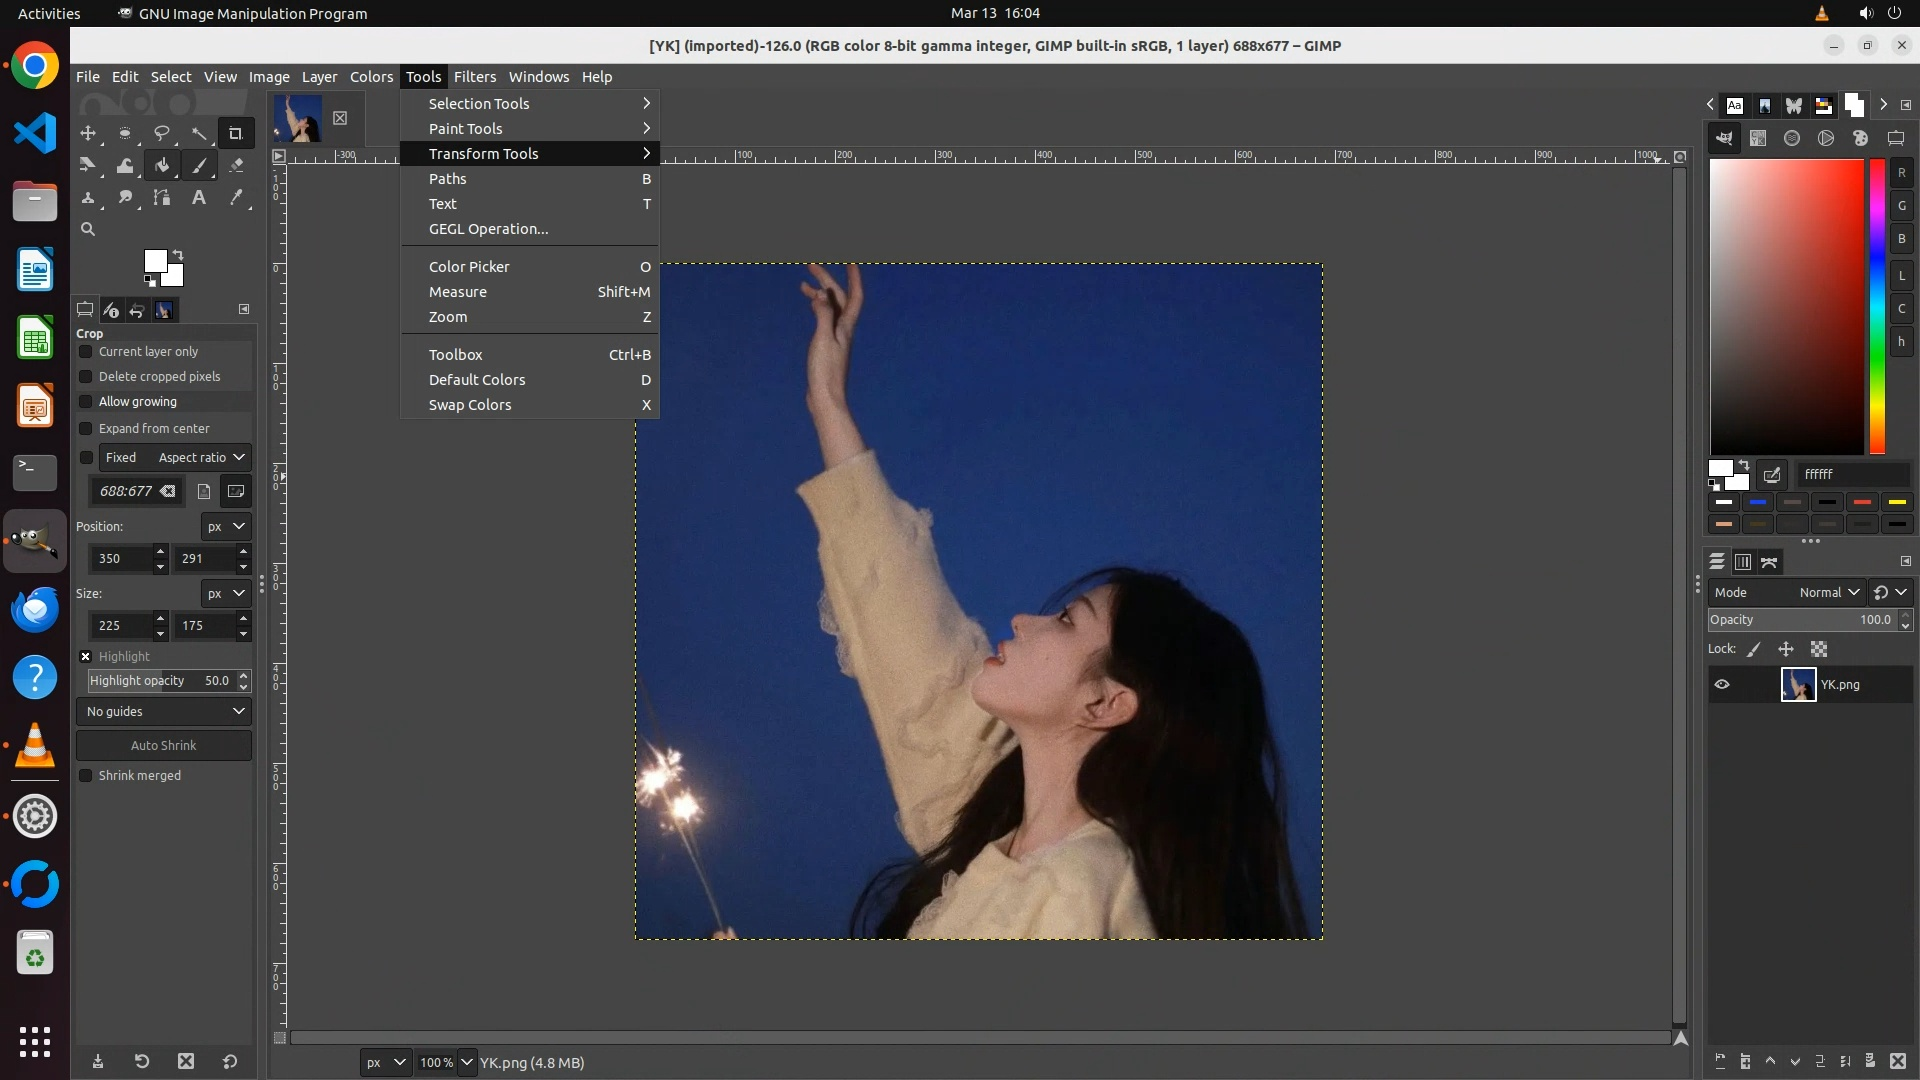Select the Text tool icon
1920x1080 pixels.
click(x=199, y=198)
